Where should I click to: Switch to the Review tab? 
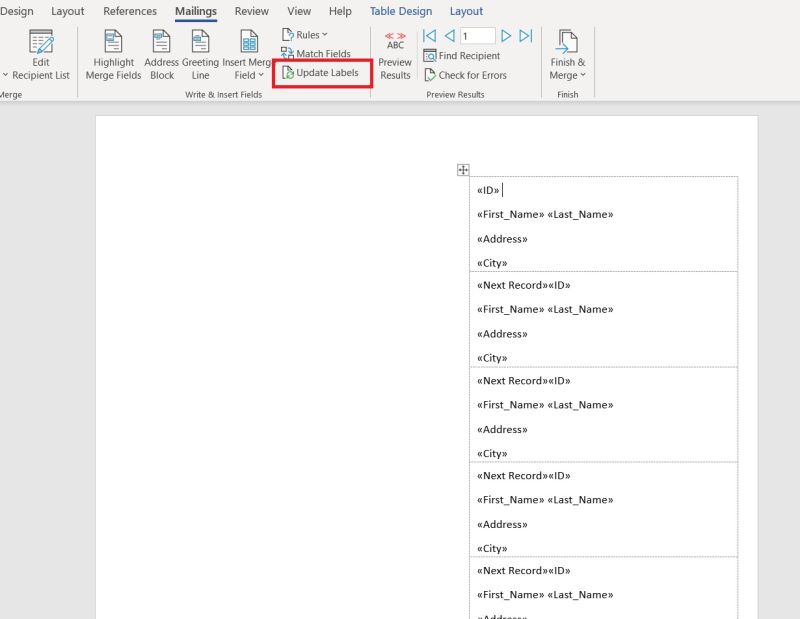tap(251, 12)
